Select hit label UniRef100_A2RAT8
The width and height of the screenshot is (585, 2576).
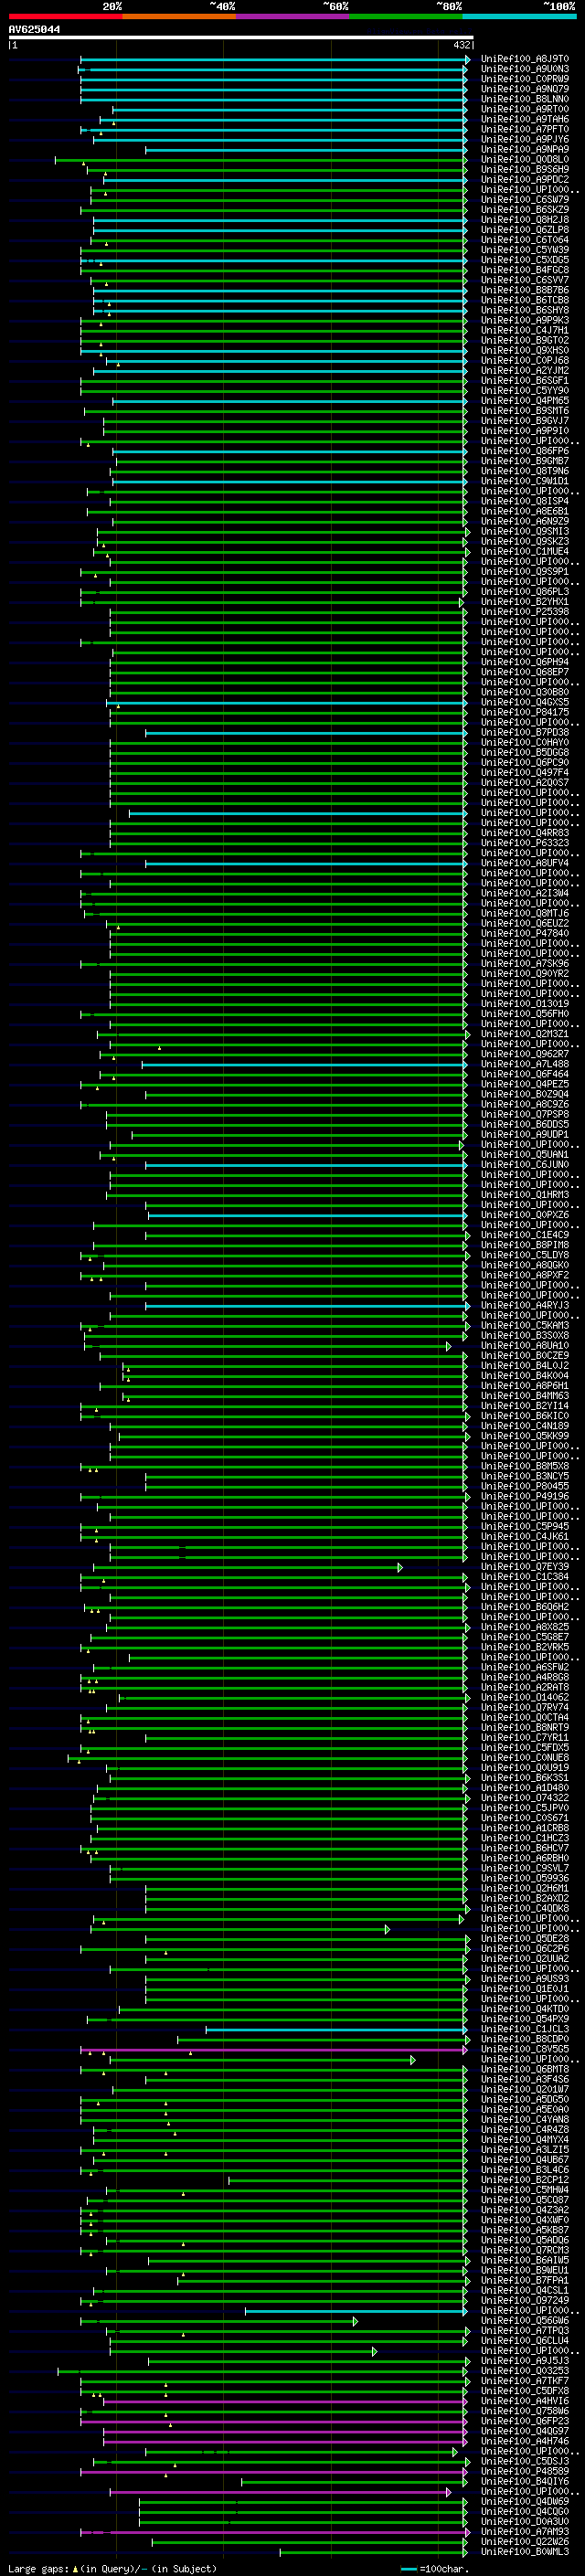pyautogui.click(x=525, y=1687)
